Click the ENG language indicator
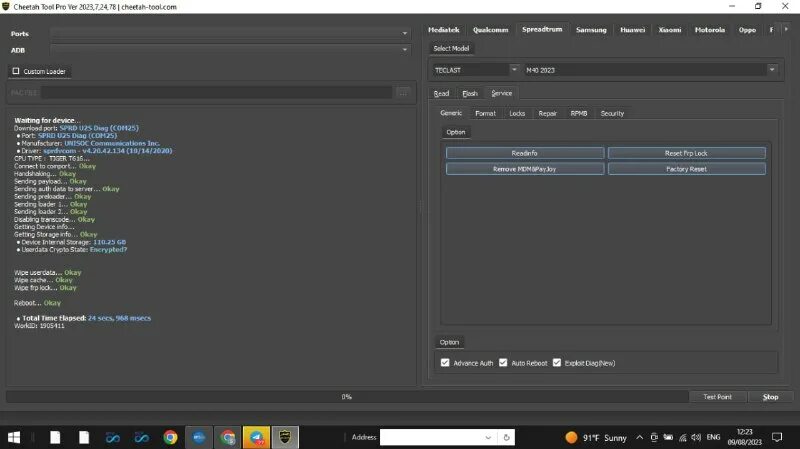Viewport: 800px width, 449px height. [713, 437]
